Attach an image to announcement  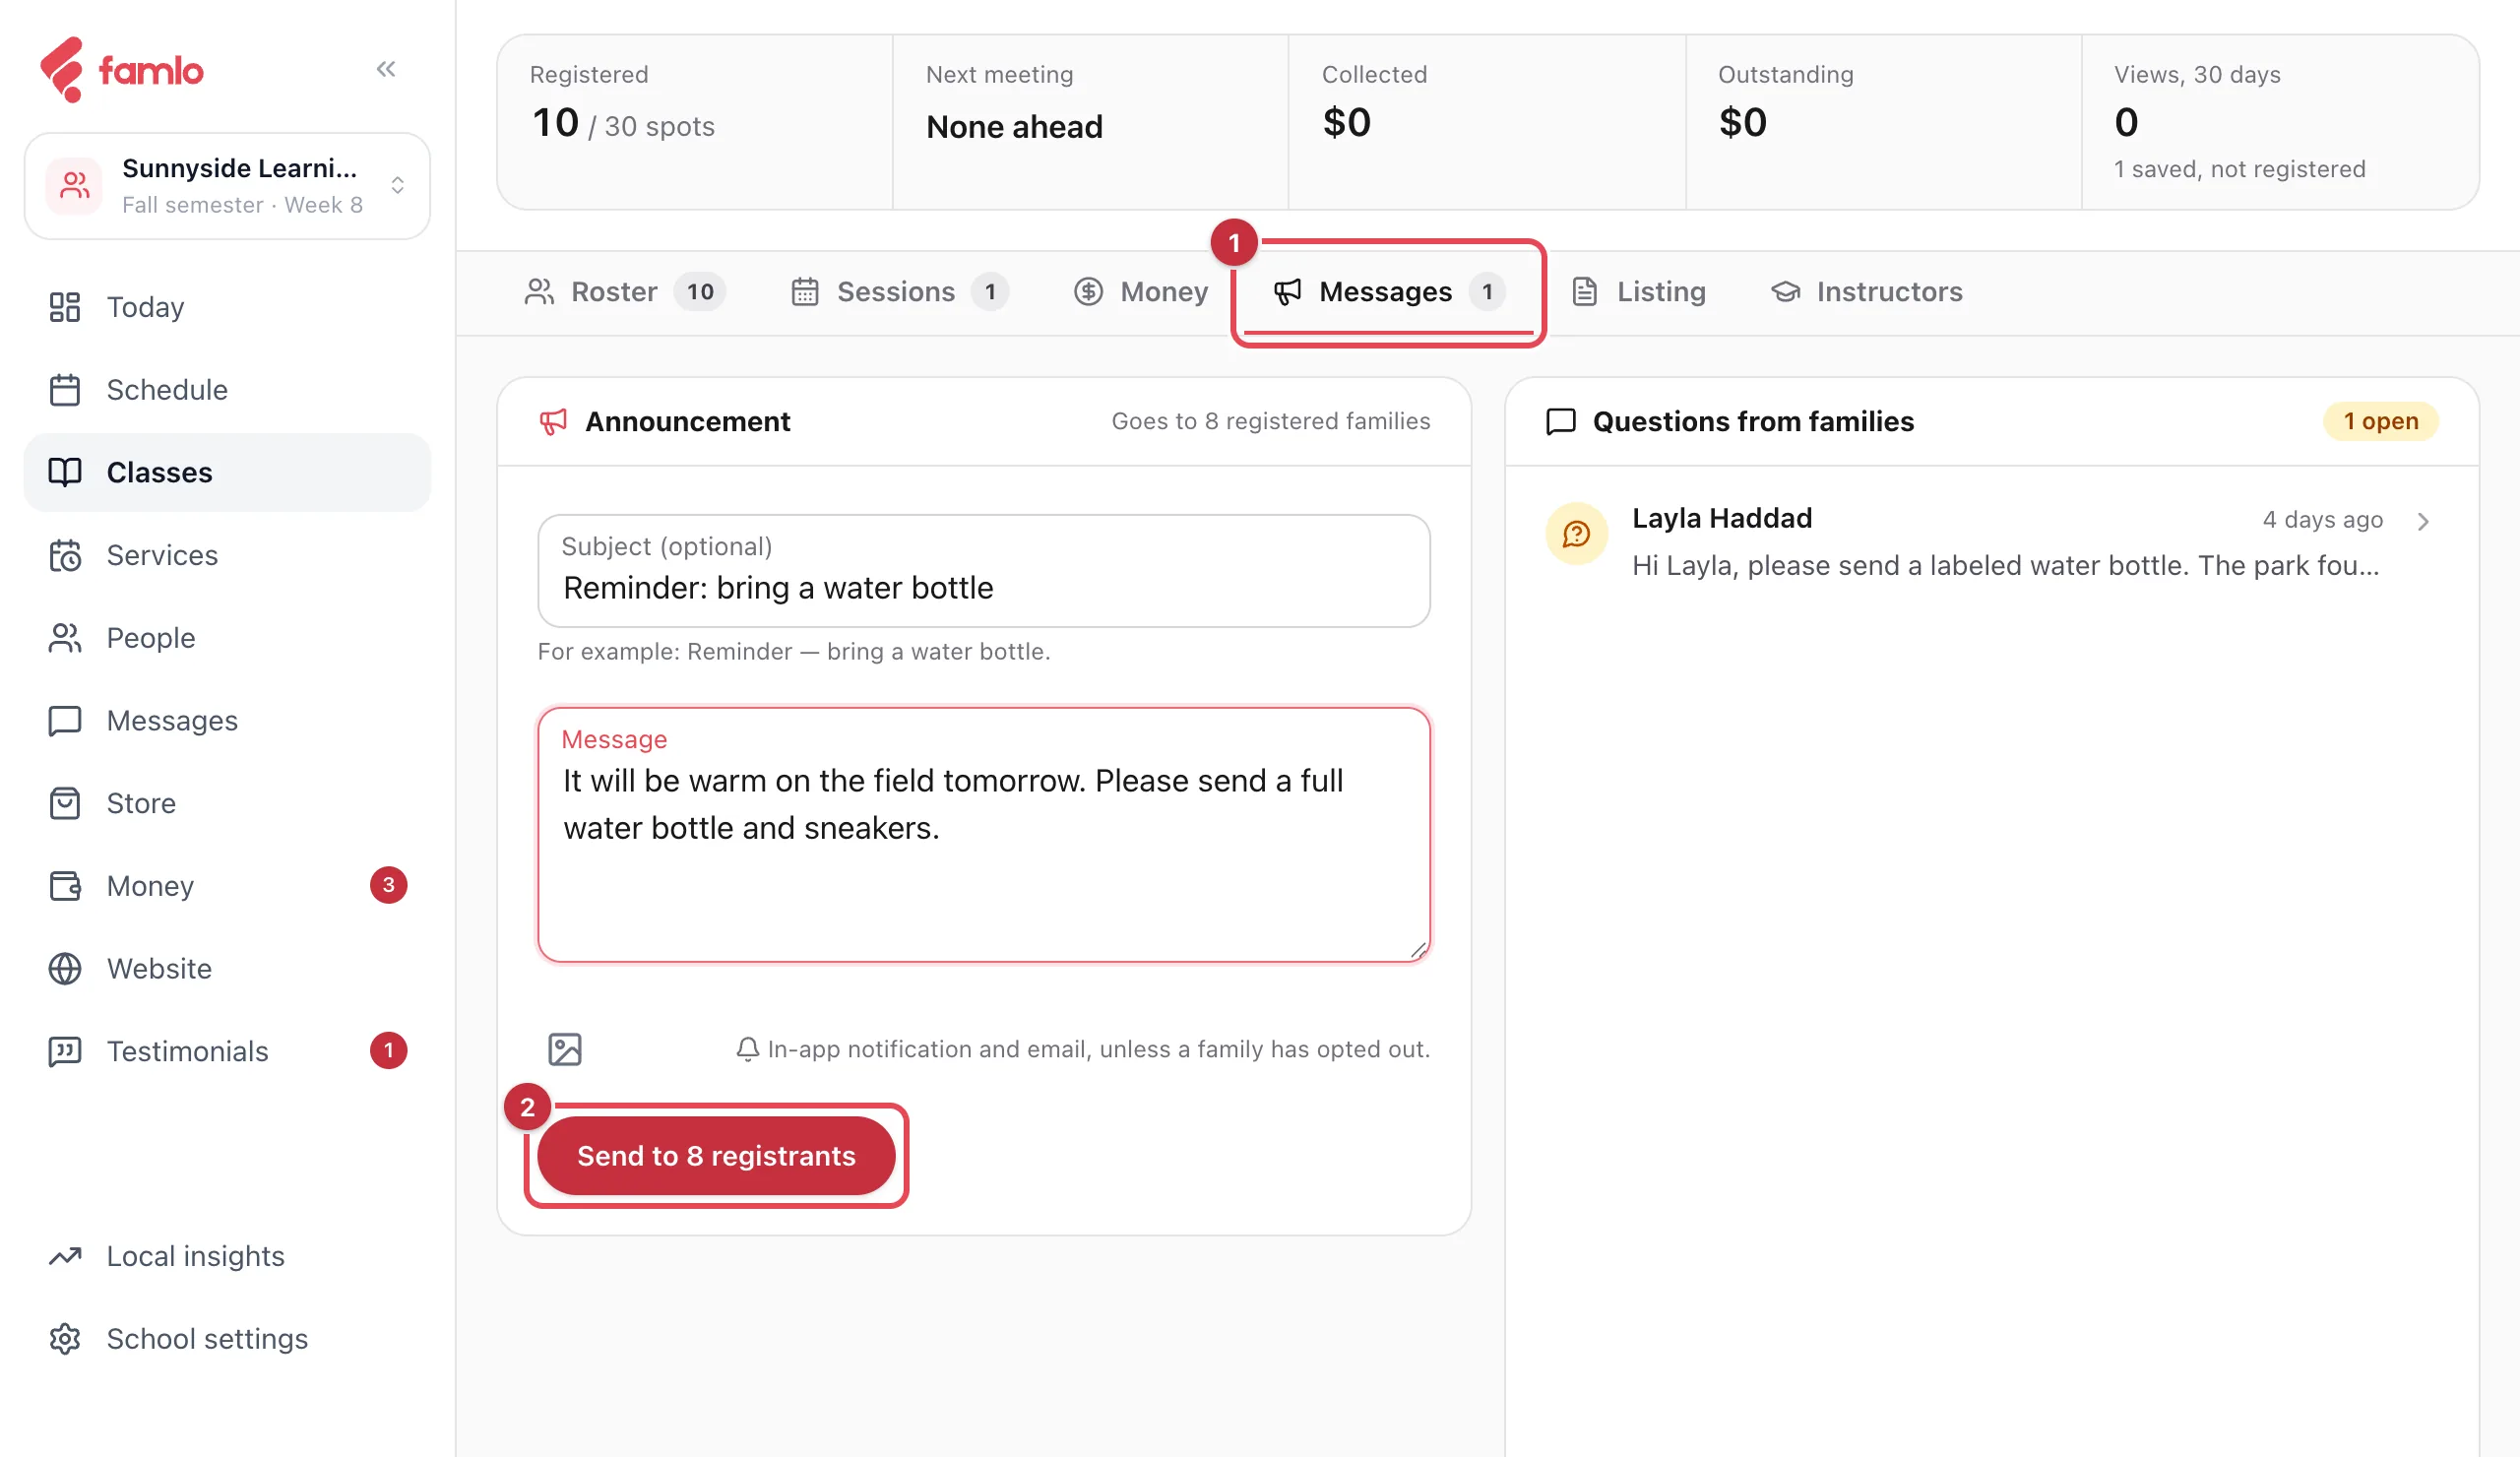[x=565, y=1049]
